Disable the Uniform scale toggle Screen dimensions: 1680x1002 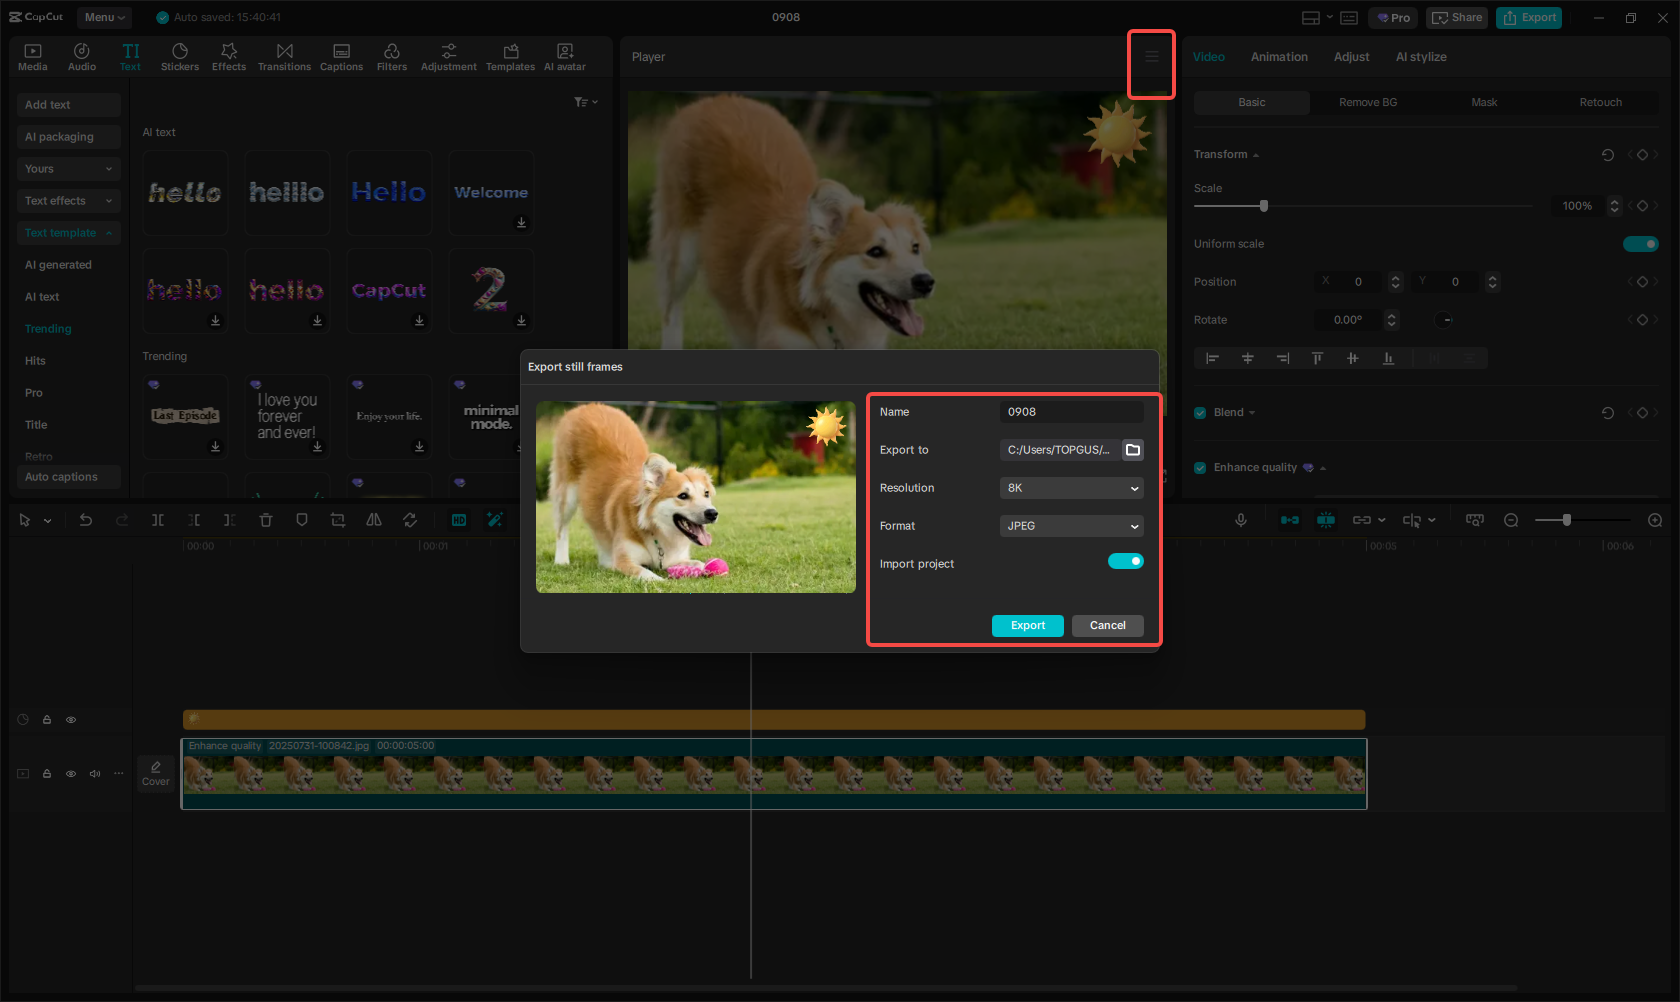[x=1640, y=244]
